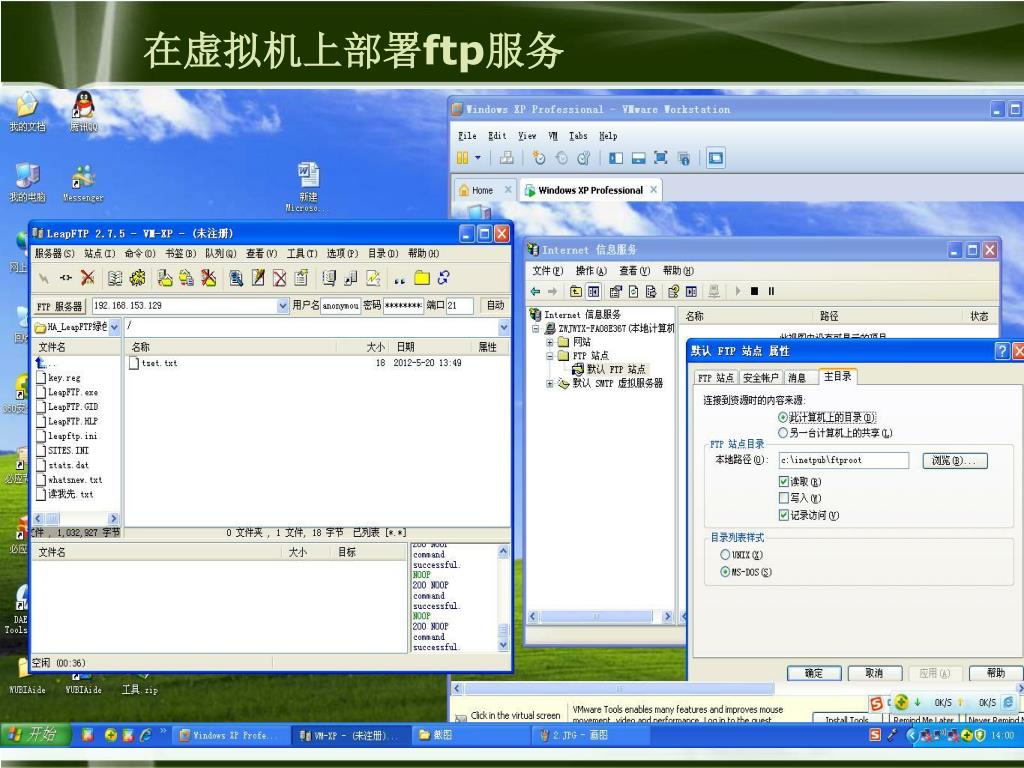Click the LeapFTP yellow new folder icon

click(x=422, y=278)
